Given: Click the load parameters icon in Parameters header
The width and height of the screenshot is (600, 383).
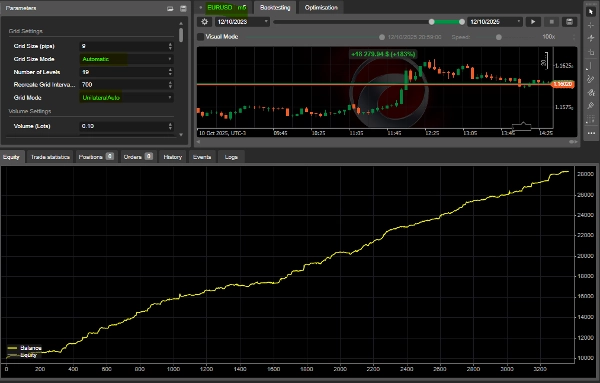Looking at the screenshot, I should click(x=170, y=8).
